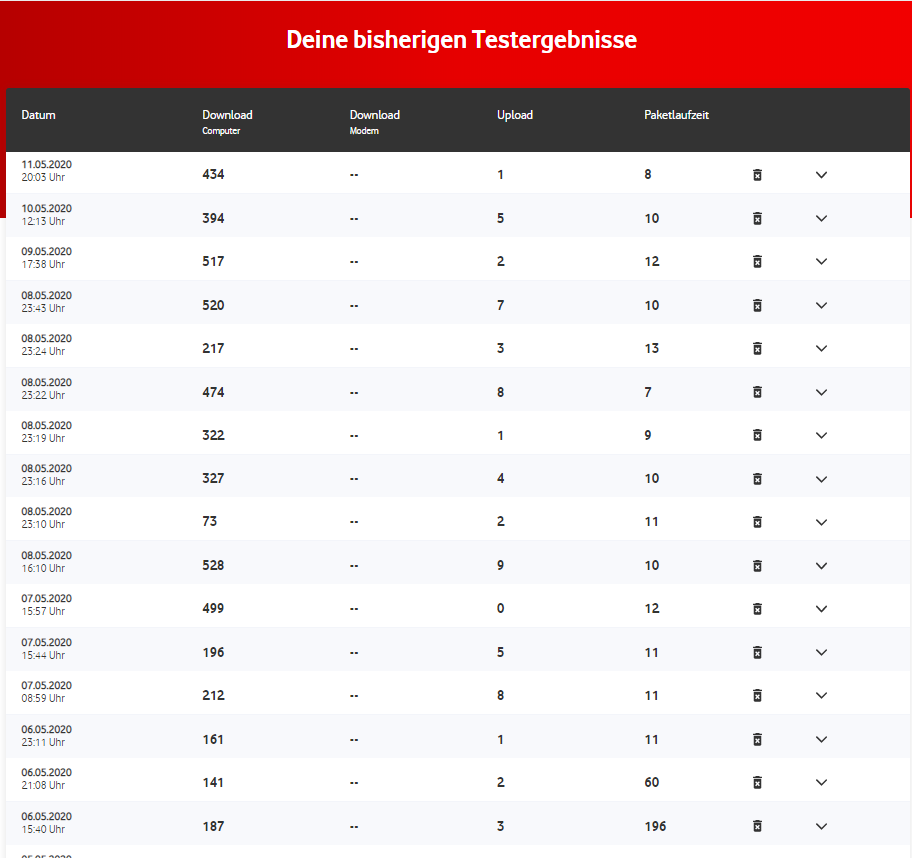
Task: Delete the 07.05.2020 15:57 test result
Action: (x=757, y=609)
